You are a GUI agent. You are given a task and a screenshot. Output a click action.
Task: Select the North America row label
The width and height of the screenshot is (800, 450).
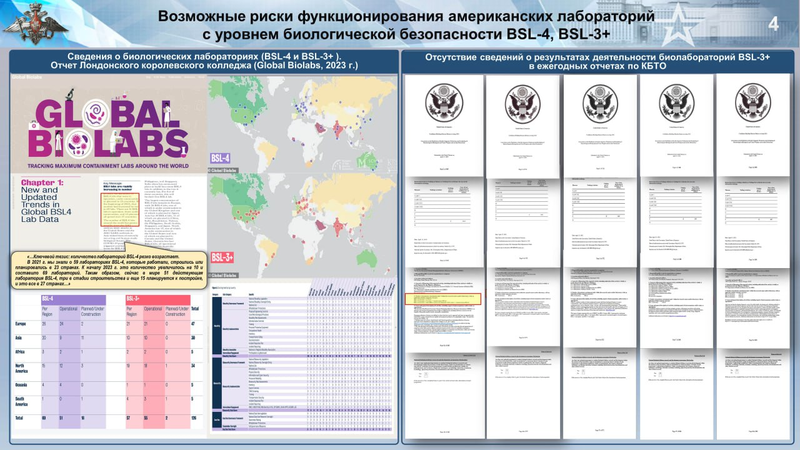coord(21,369)
